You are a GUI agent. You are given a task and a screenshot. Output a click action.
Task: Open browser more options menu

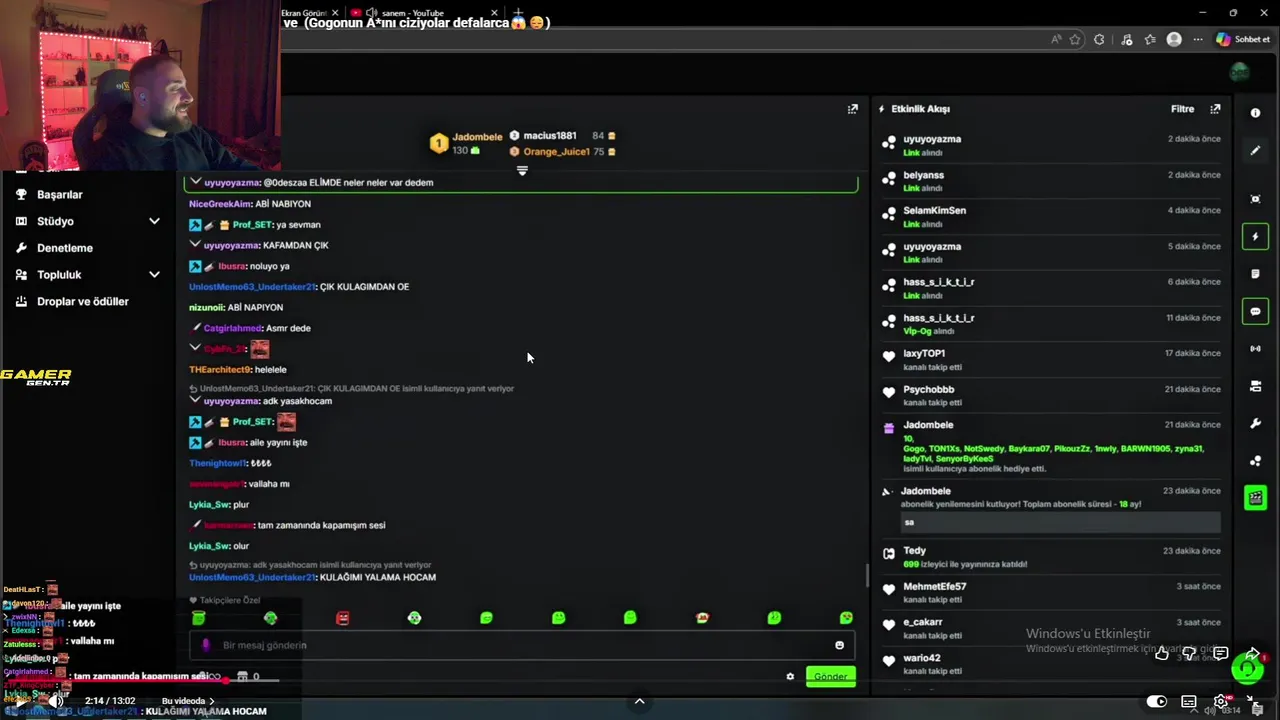(1198, 40)
